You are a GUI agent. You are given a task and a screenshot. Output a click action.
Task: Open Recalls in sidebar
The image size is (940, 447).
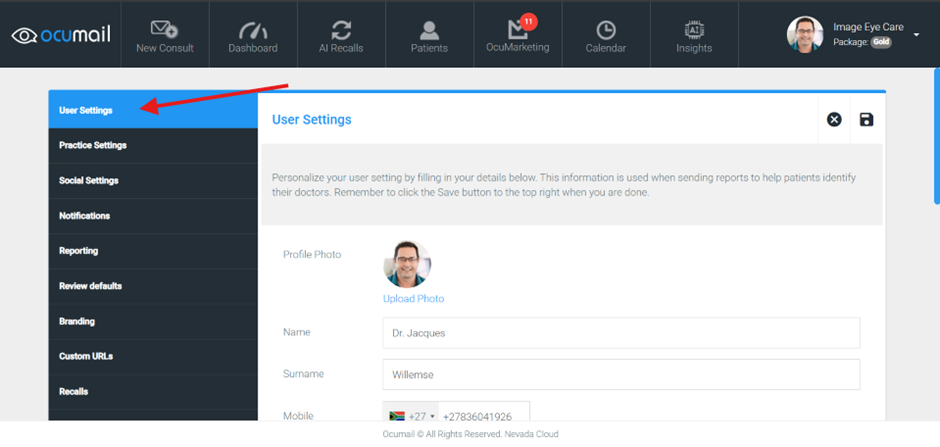tap(153, 392)
